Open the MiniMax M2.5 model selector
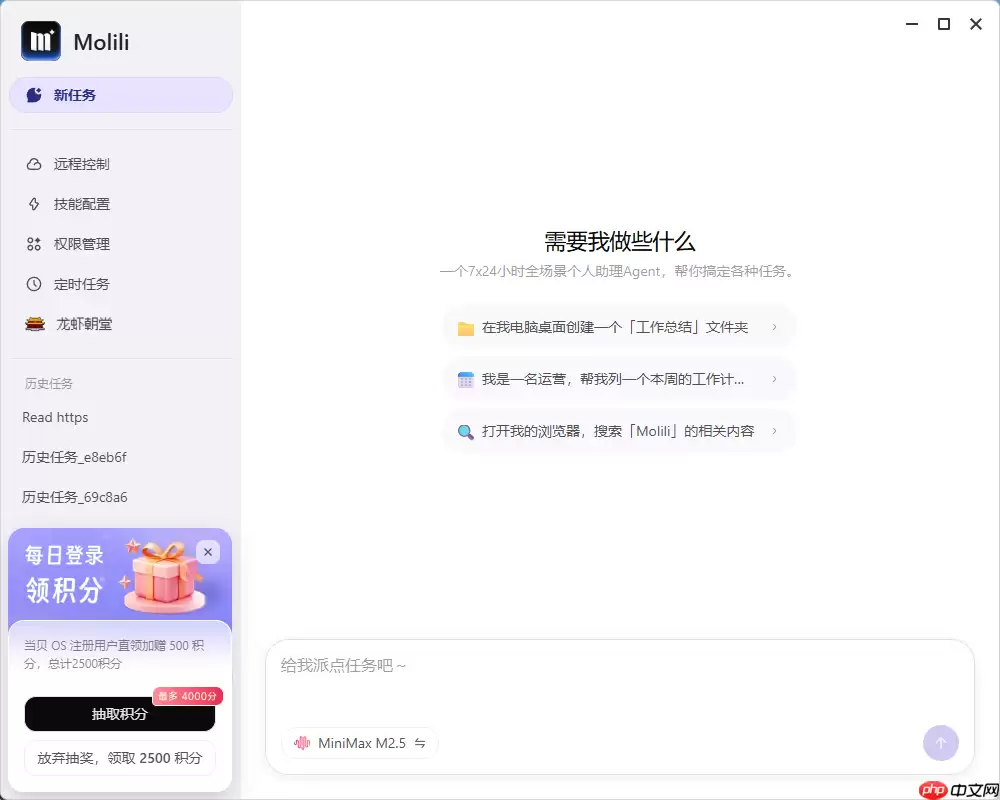Screen dimensions: 1000x800 point(358,743)
